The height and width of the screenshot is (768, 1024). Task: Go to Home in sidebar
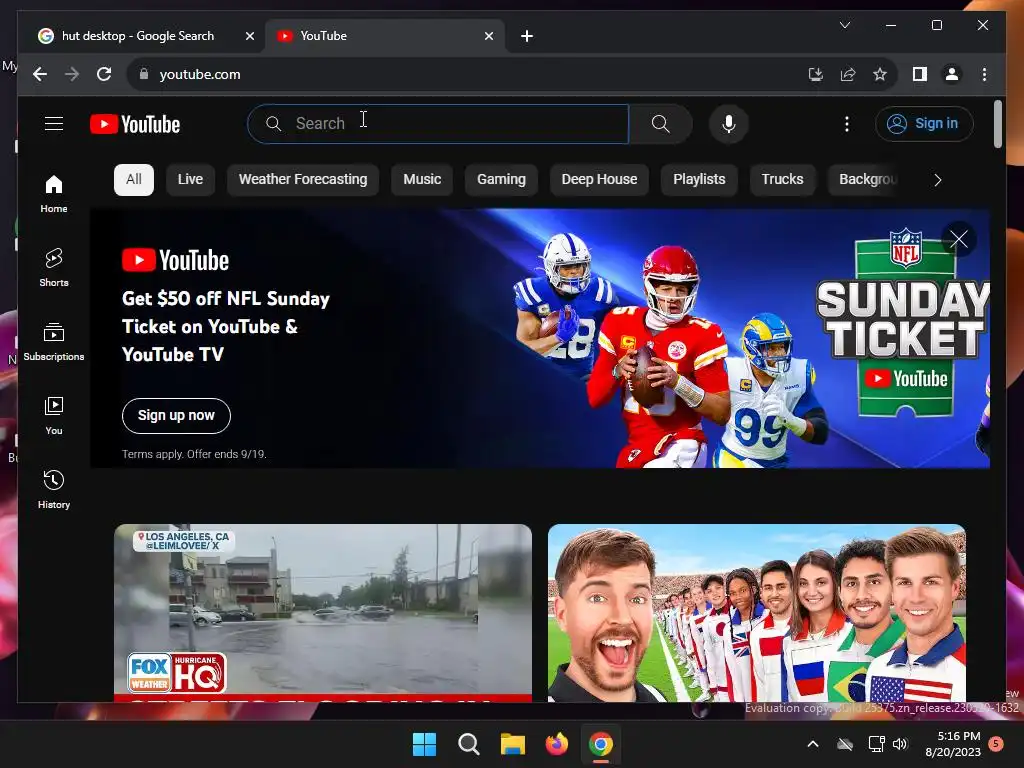[54, 193]
